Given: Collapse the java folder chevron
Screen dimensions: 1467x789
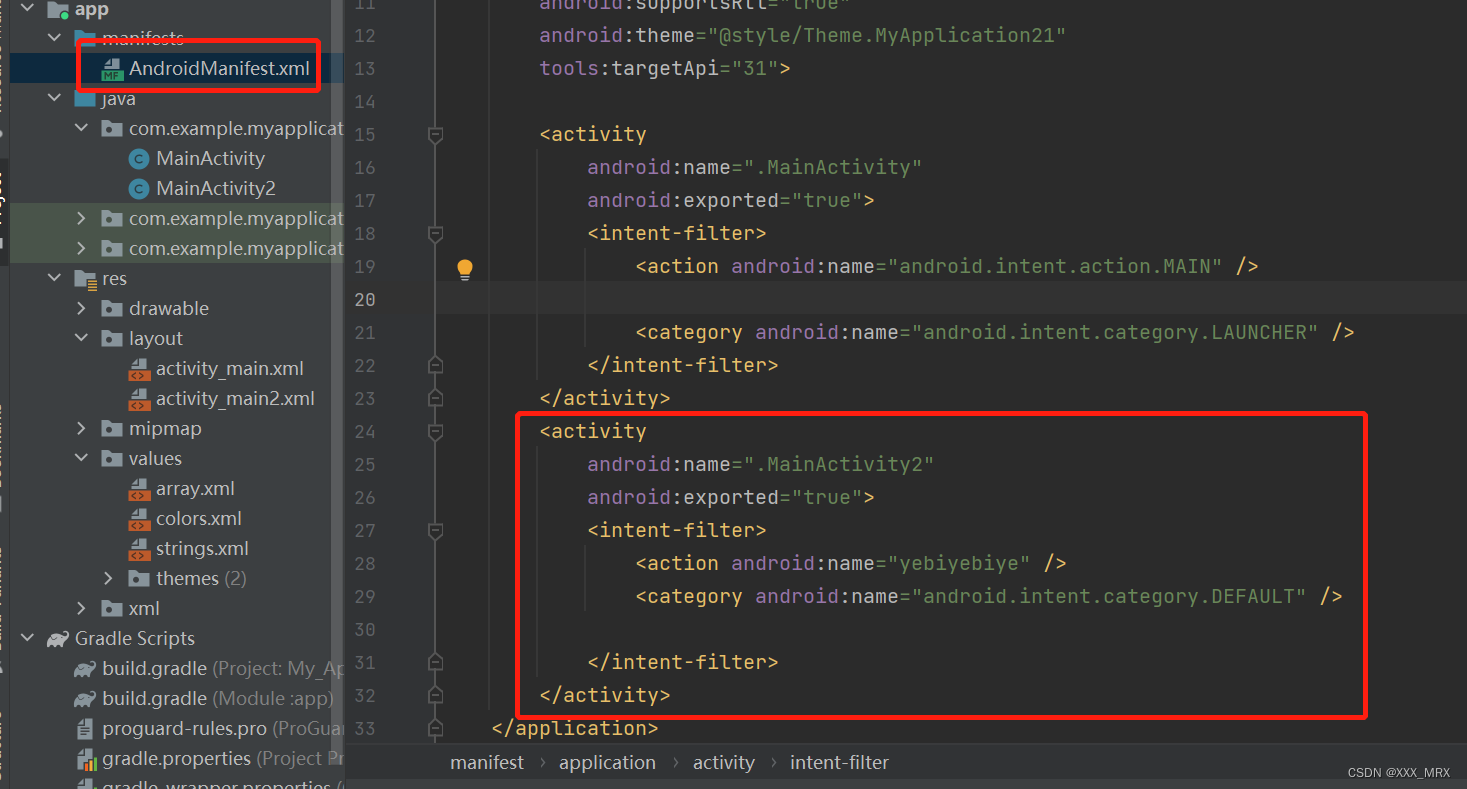Looking at the screenshot, I should [54, 98].
